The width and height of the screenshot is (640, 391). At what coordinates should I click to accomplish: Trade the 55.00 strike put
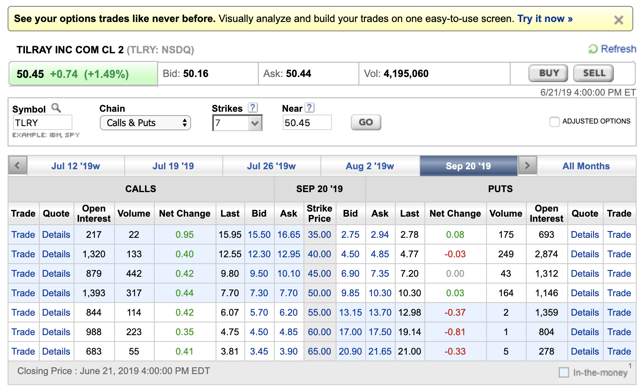[619, 312]
